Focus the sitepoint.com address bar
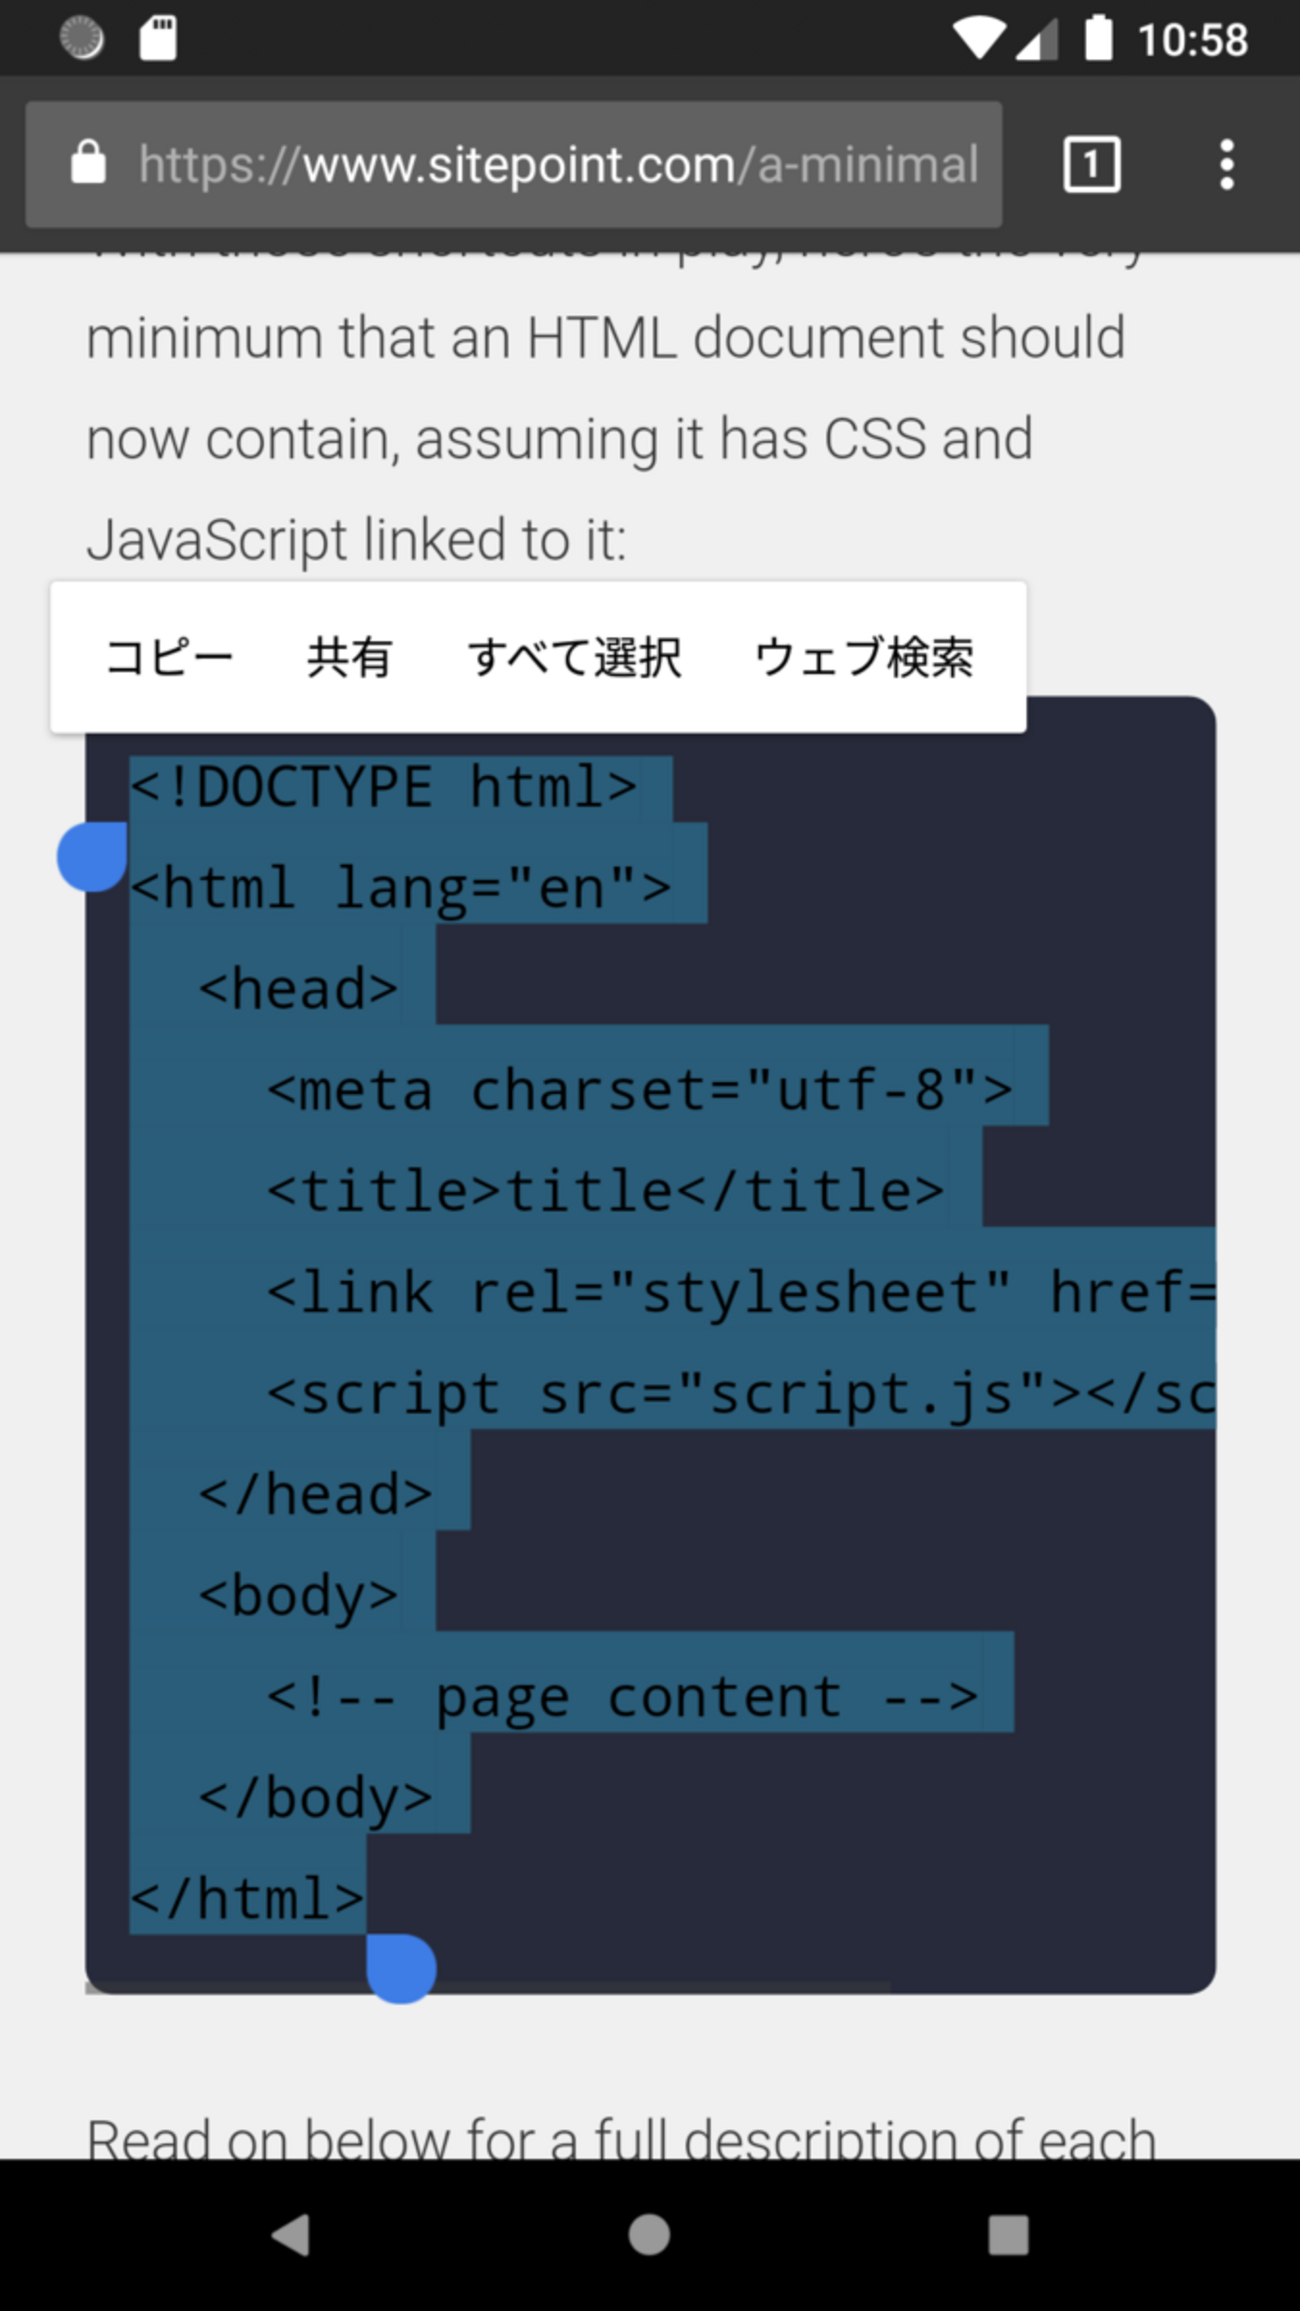Viewport: 1300px width, 2311px height. tap(514, 164)
